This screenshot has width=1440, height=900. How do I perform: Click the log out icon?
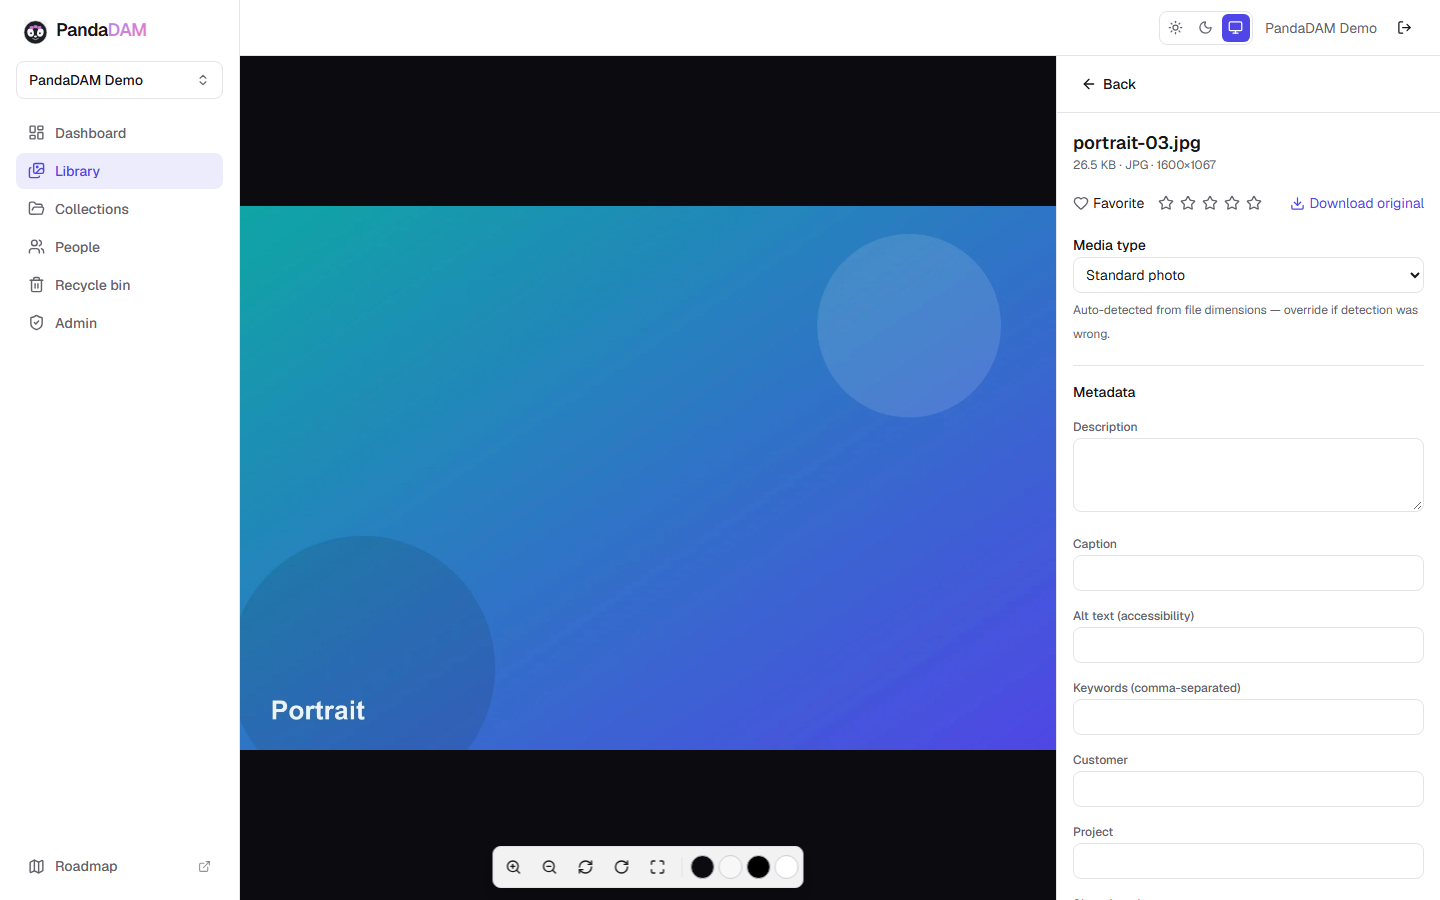click(1405, 28)
